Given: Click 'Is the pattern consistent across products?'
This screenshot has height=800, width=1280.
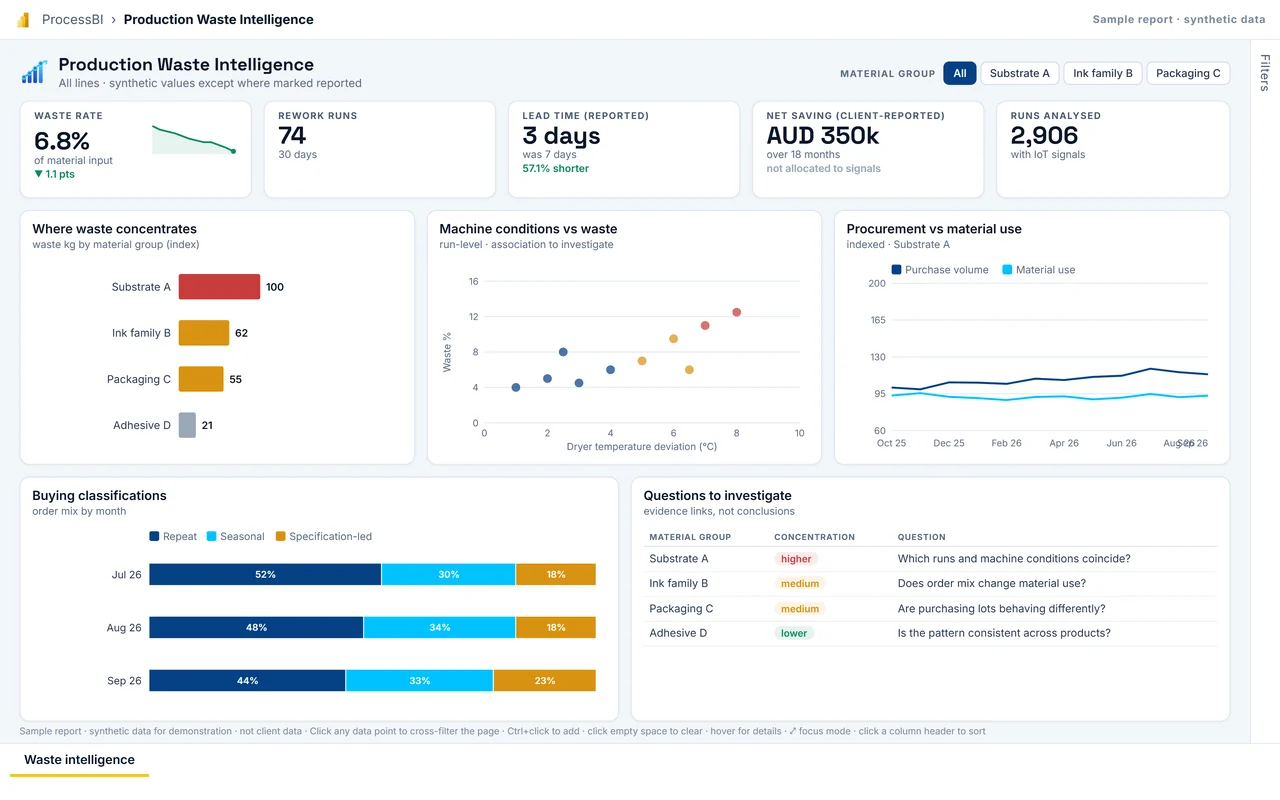Looking at the screenshot, I should tap(1004, 633).
